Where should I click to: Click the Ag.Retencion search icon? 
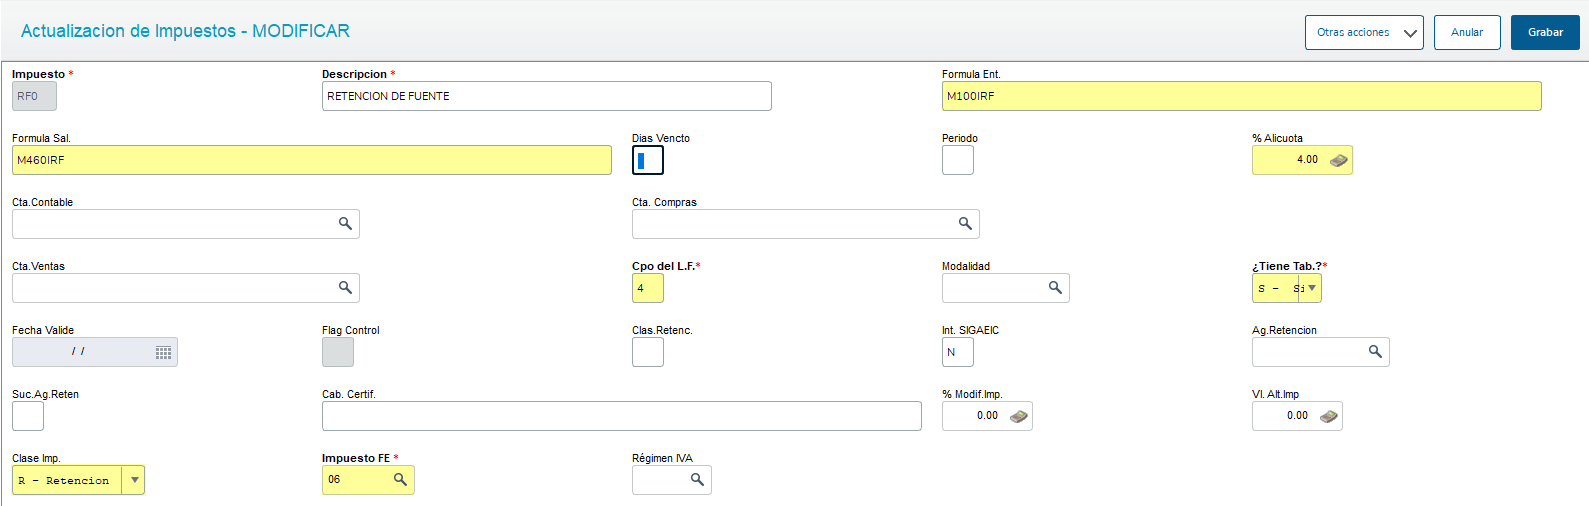click(1375, 352)
